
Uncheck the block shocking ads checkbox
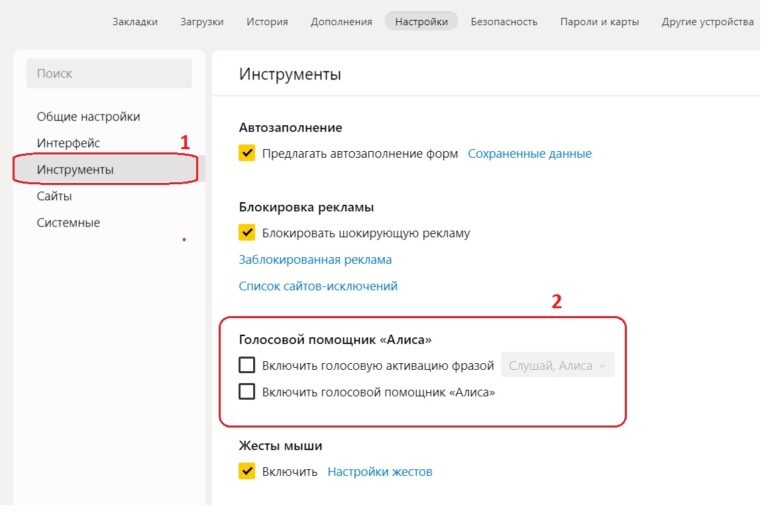coord(247,233)
